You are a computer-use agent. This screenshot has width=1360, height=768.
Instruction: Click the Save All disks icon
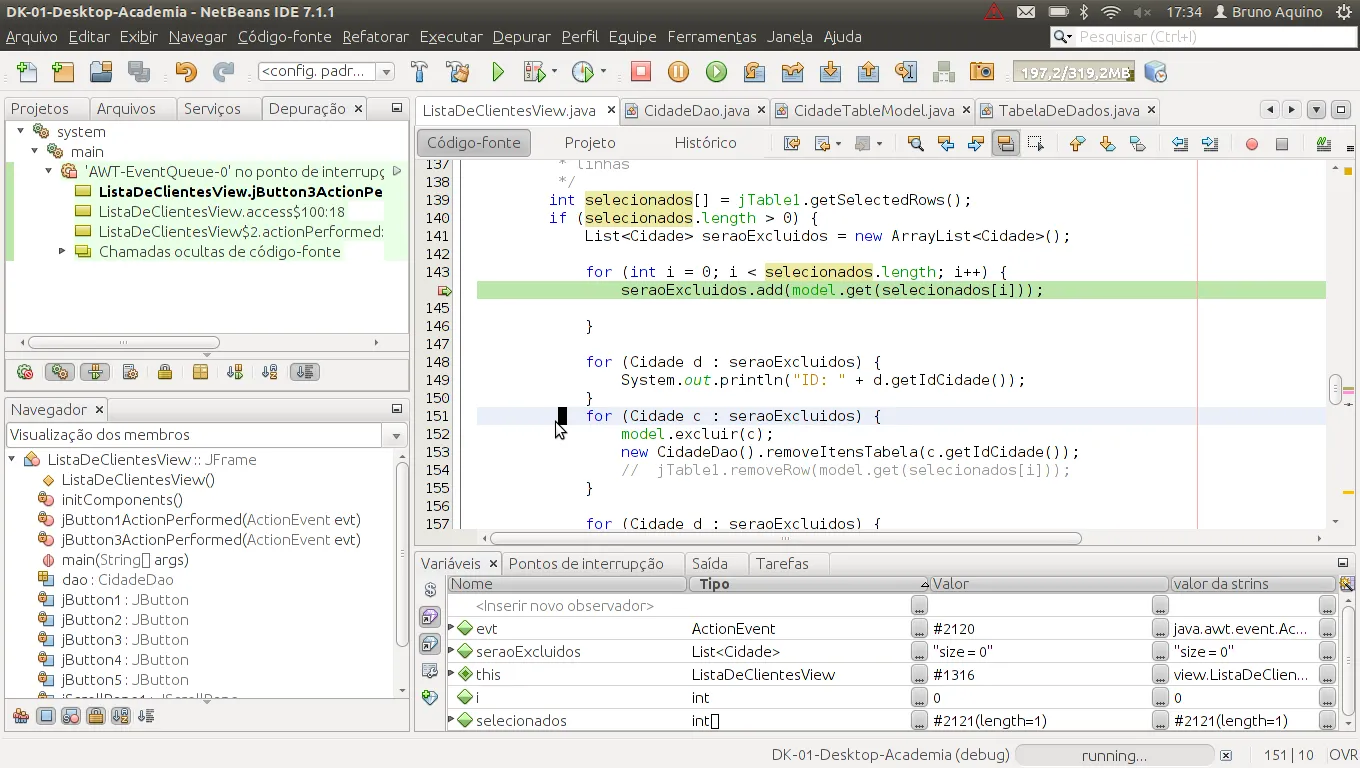tap(139, 72)
